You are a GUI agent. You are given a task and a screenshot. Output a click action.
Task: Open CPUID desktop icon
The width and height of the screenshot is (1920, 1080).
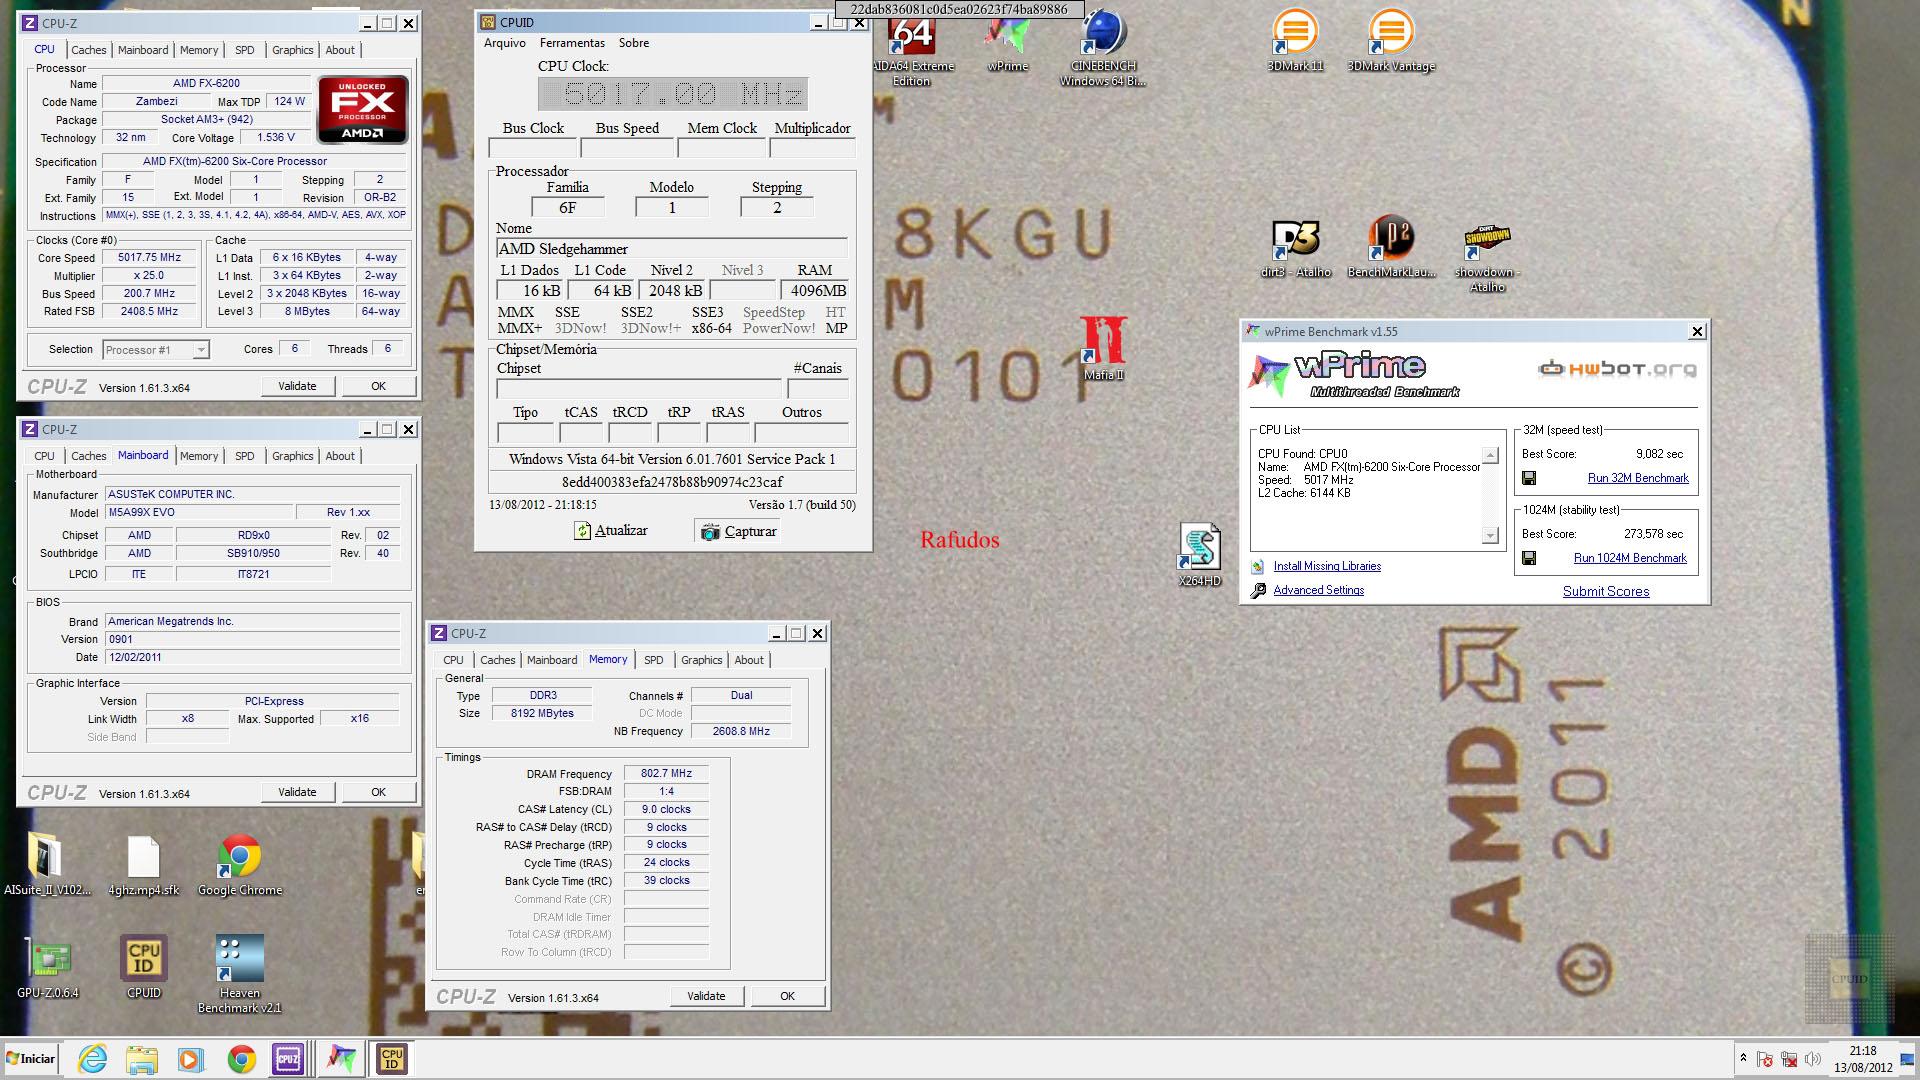point(143,966)
